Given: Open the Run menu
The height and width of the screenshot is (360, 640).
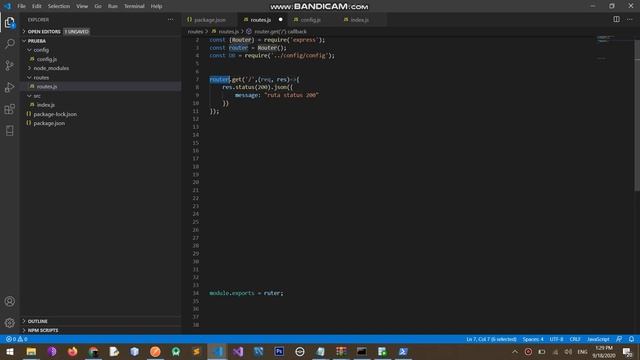Looking at the screenshot, I should tap(113, 6).
